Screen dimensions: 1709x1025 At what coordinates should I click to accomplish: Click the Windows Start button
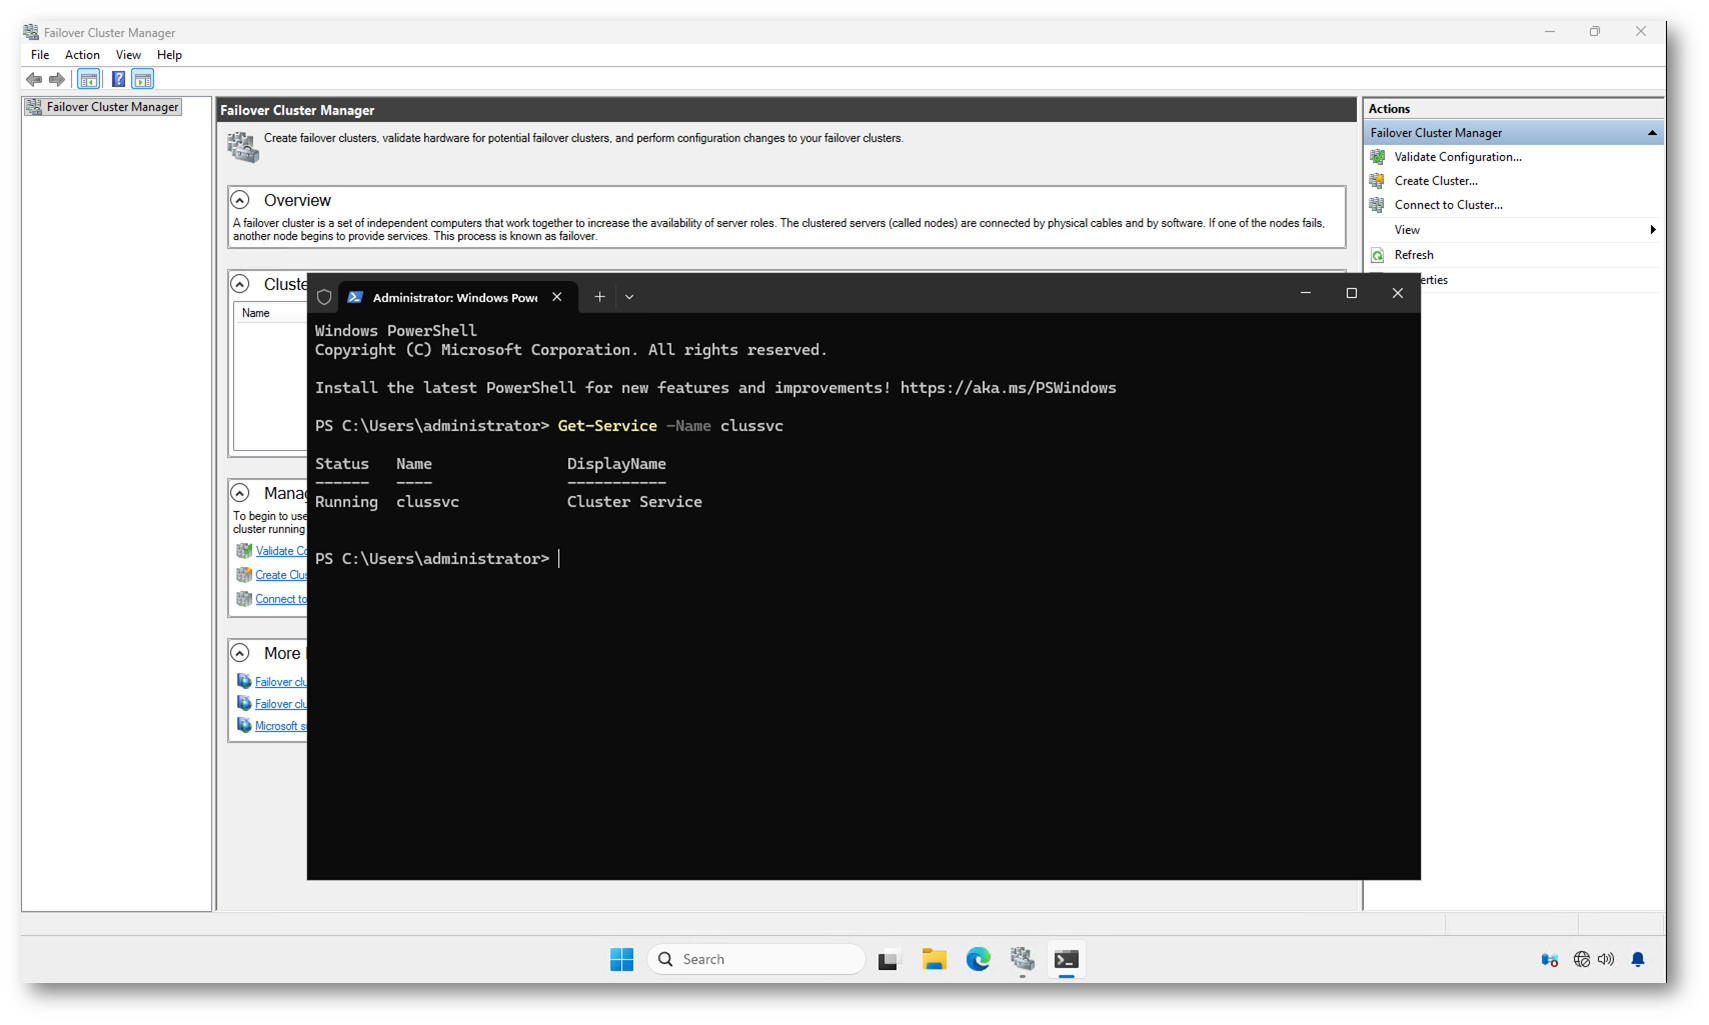[621, 959]
